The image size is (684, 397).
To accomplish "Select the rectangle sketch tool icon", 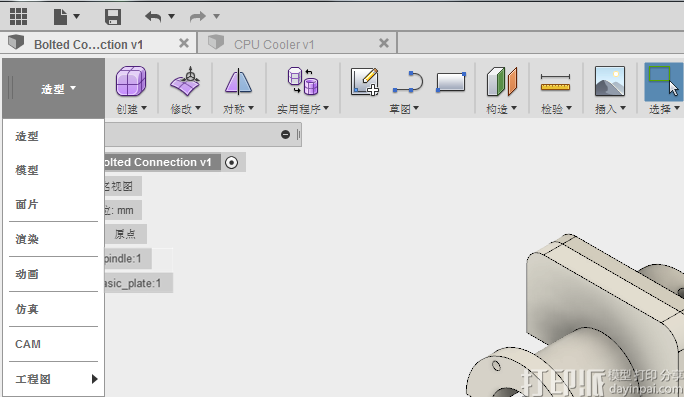I will point(451,82).
